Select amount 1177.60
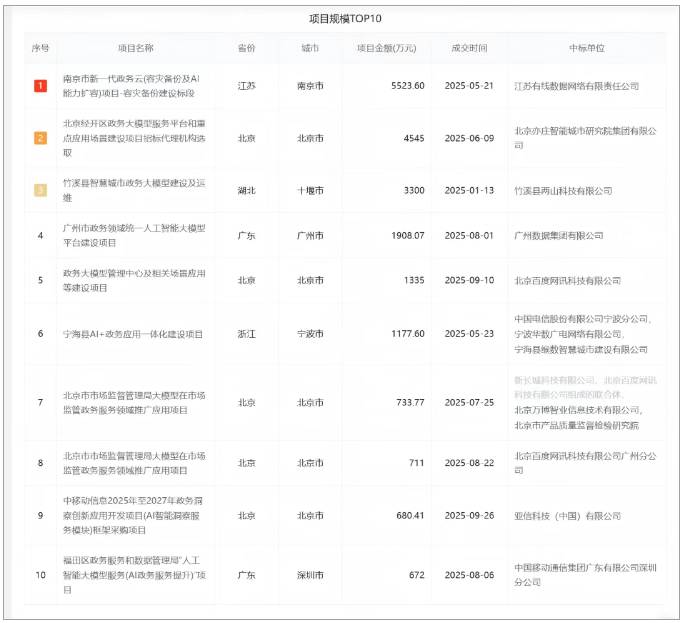The height and width of the screenshot is (623, 684). [x=407, y=334]
